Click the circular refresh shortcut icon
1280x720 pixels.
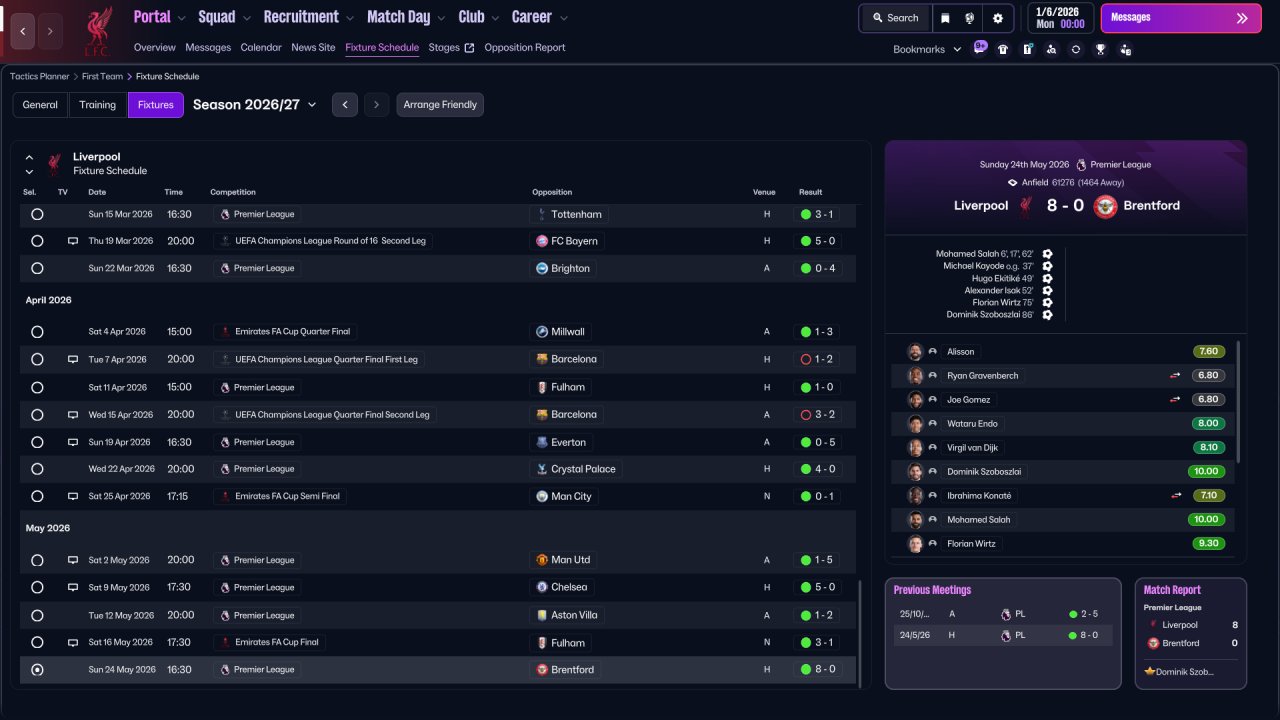point(1075,49)
